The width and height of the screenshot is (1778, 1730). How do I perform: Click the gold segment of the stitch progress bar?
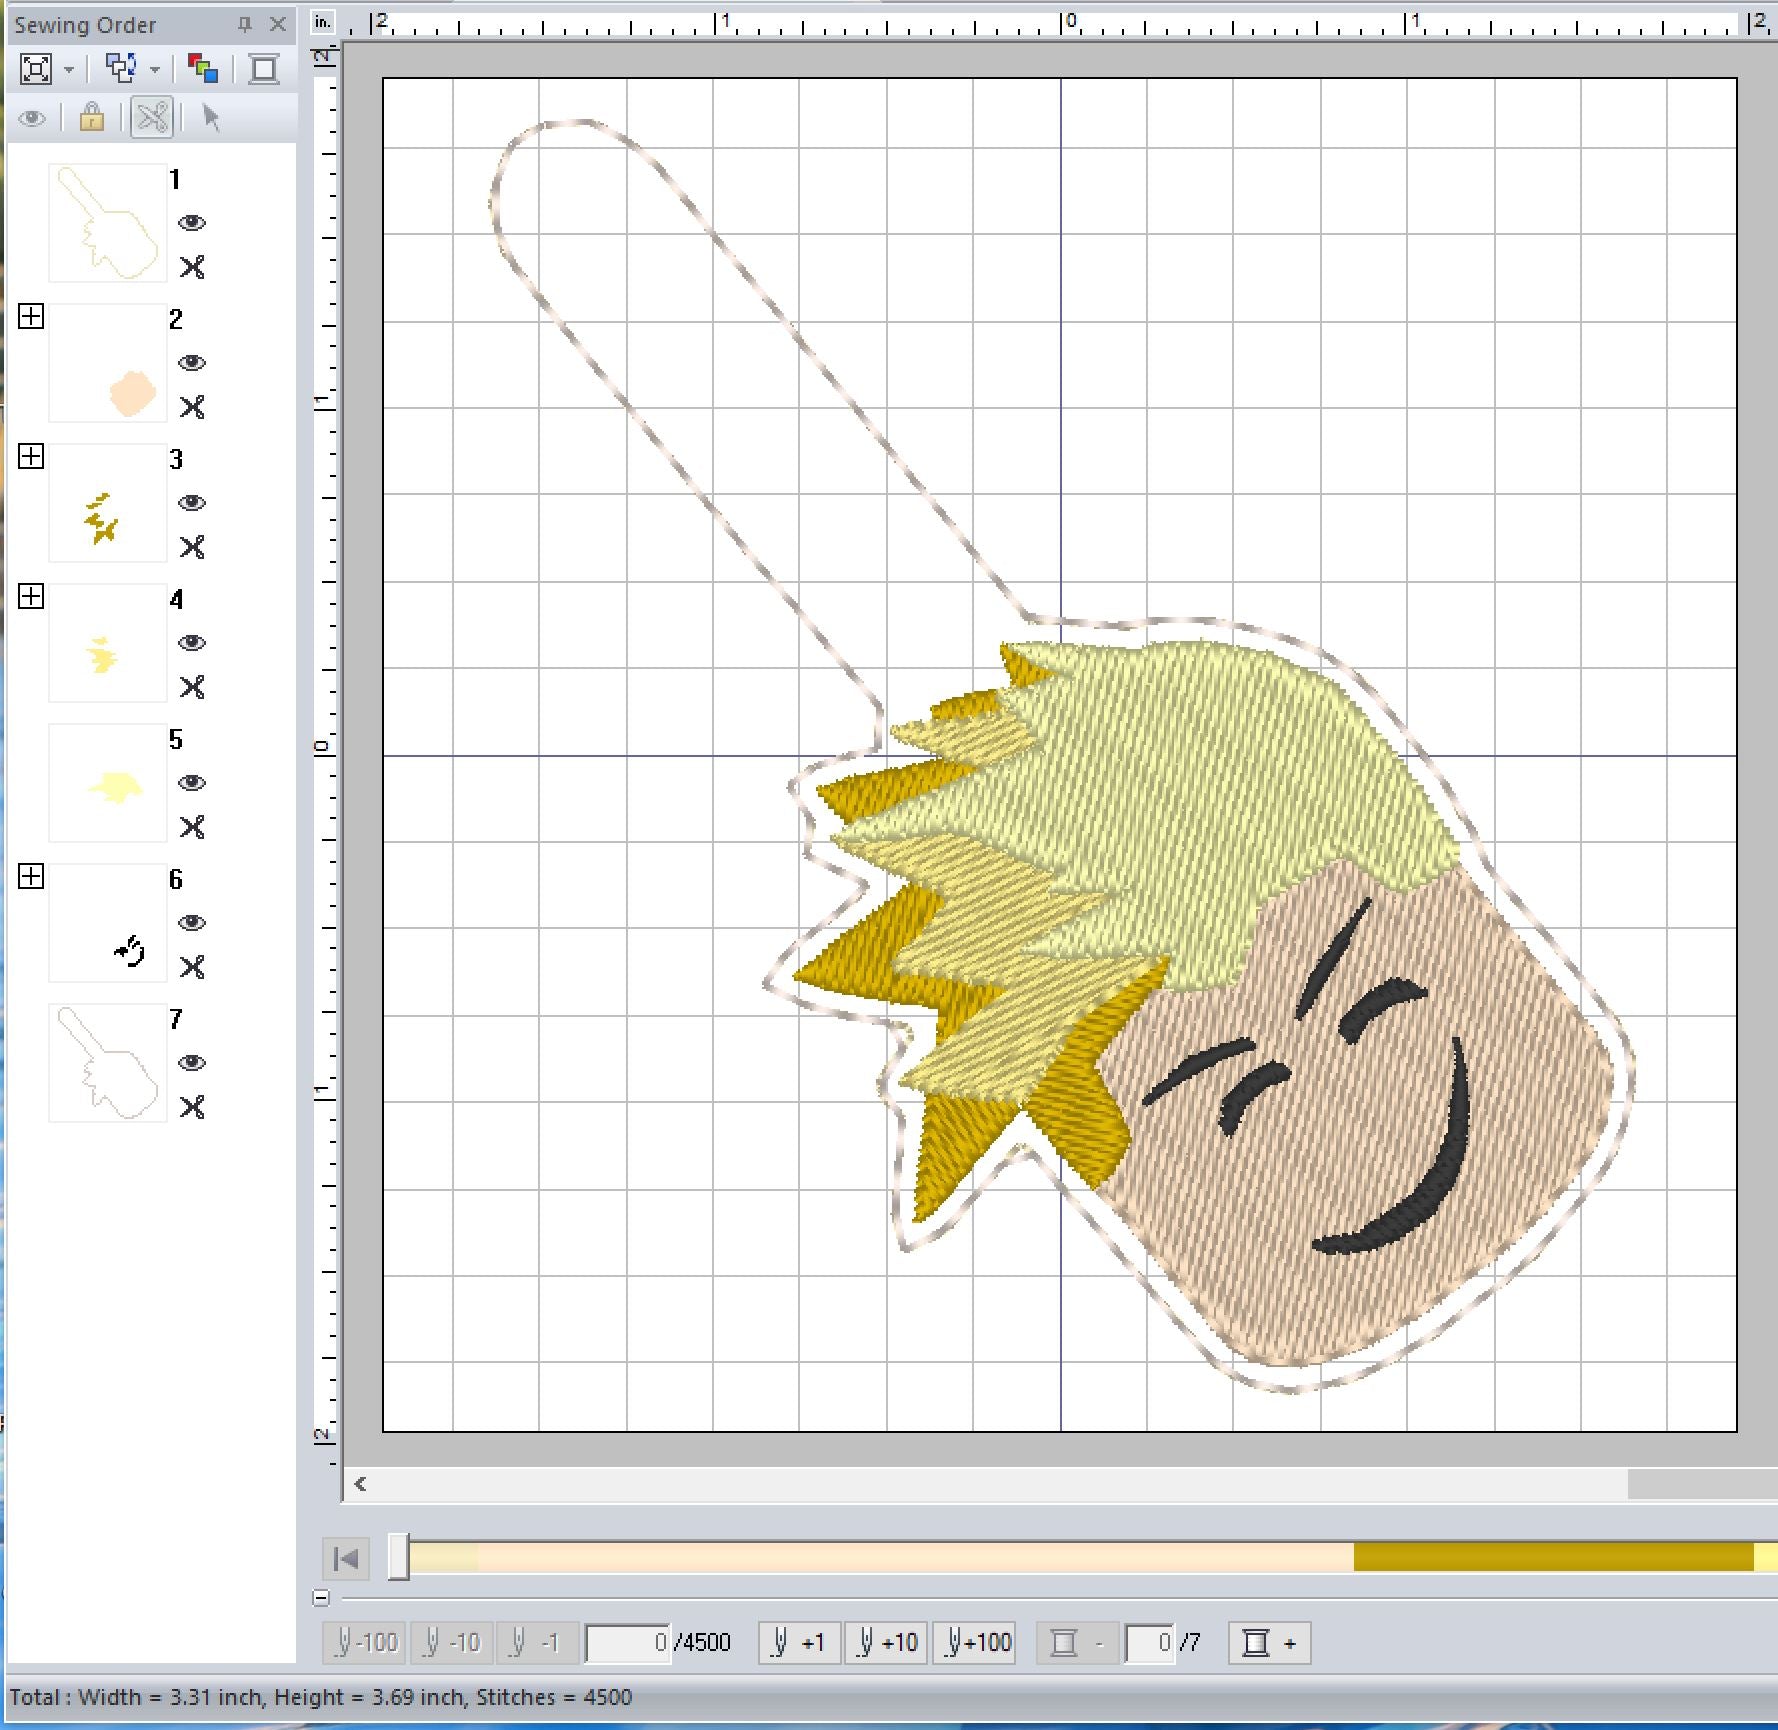[x=1553, y=1557]
